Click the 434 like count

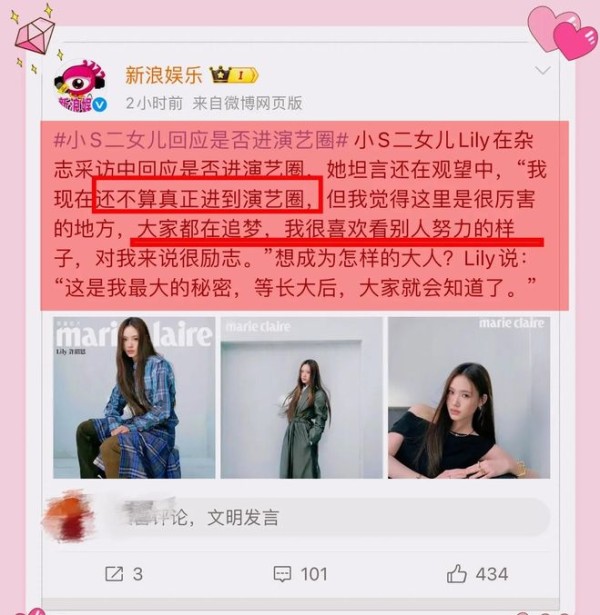click(492, 574)
